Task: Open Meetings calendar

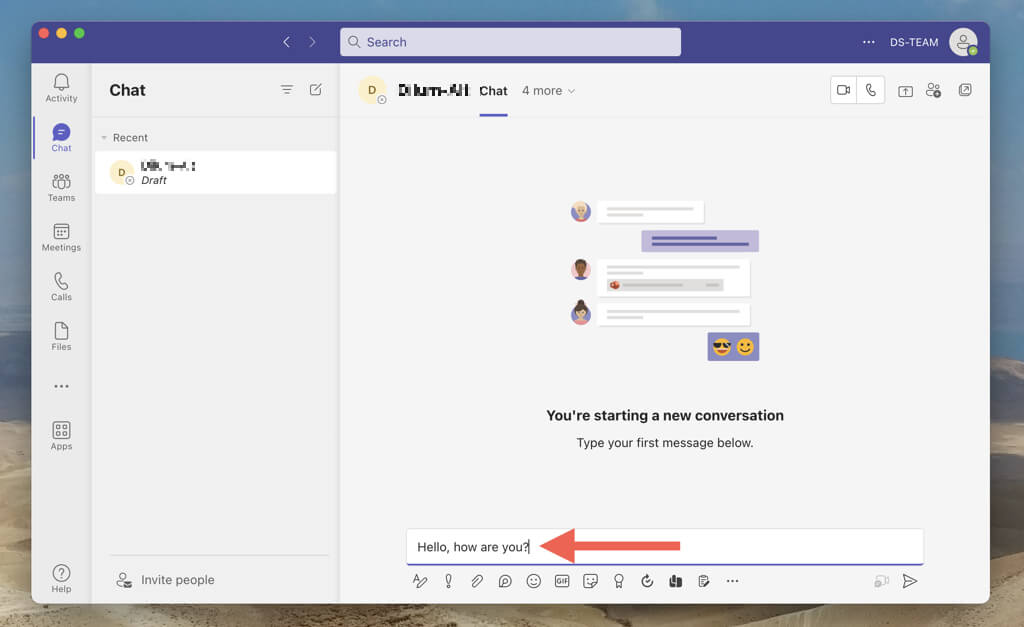Action: click(61, 236)
